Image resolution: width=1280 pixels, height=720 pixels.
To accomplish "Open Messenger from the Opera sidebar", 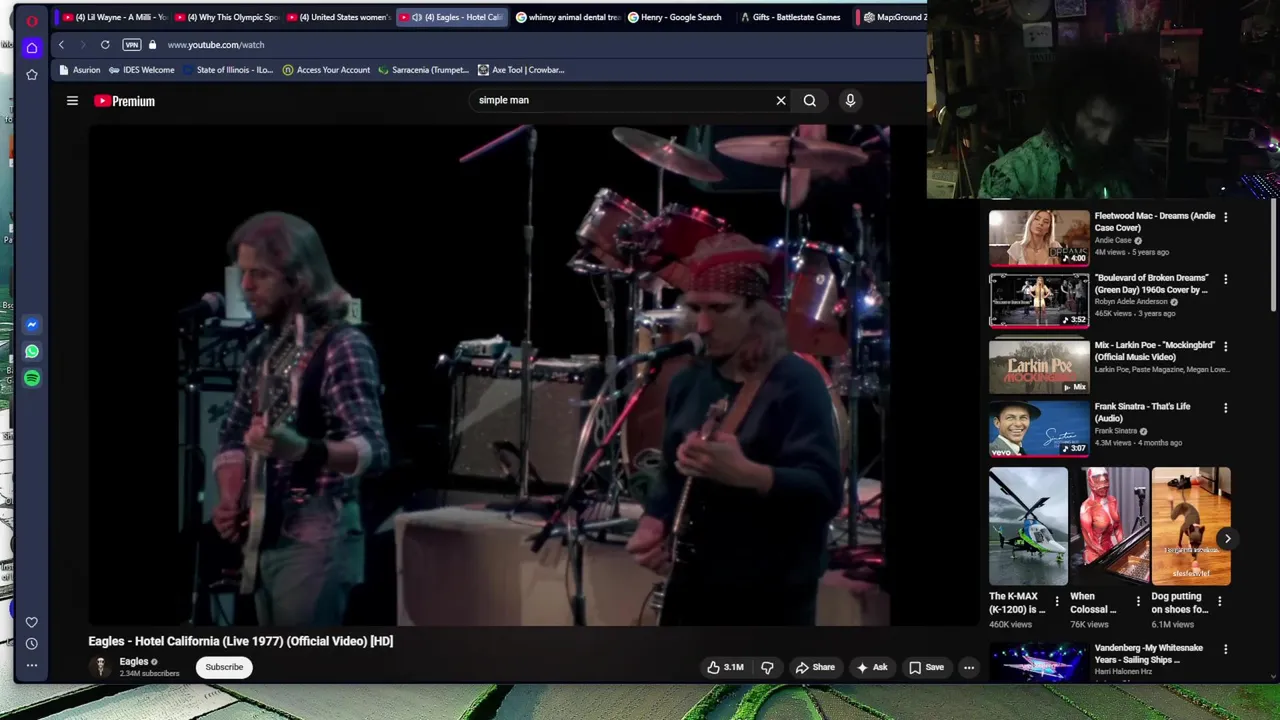I will coord(32,324).
